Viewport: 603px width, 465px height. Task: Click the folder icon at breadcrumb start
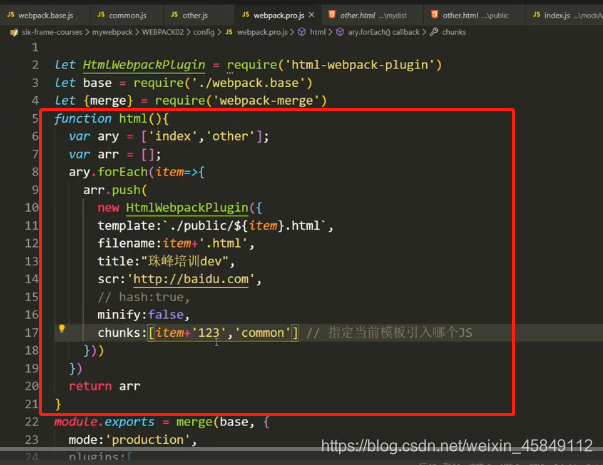[14, 32]
